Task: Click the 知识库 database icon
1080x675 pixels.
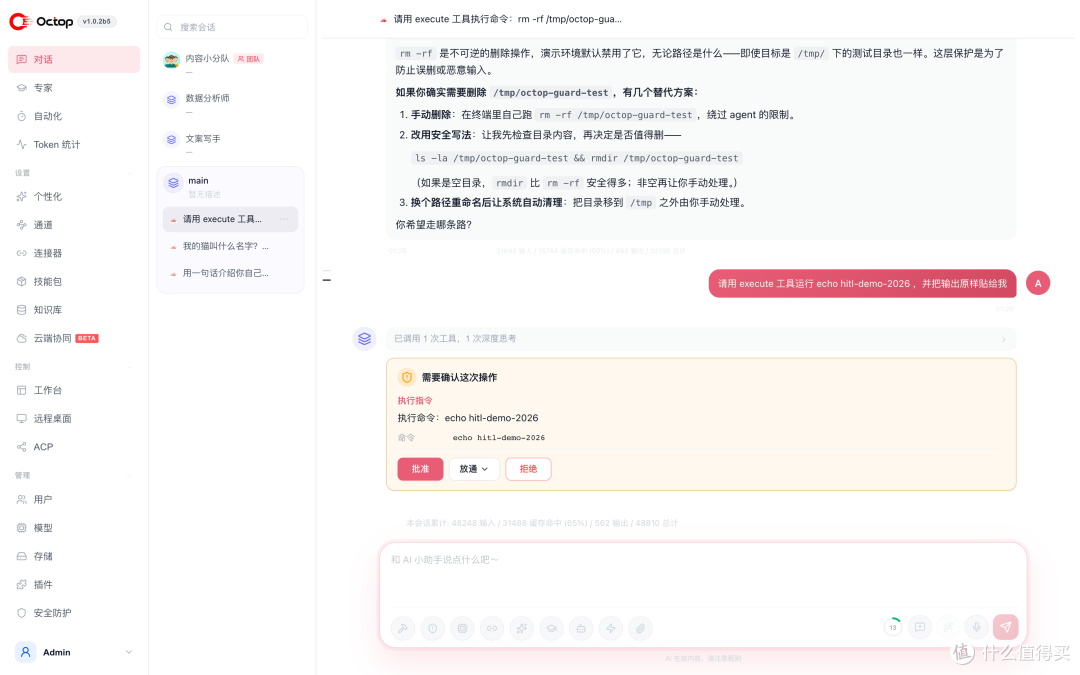Action: (x=21, y=310)
